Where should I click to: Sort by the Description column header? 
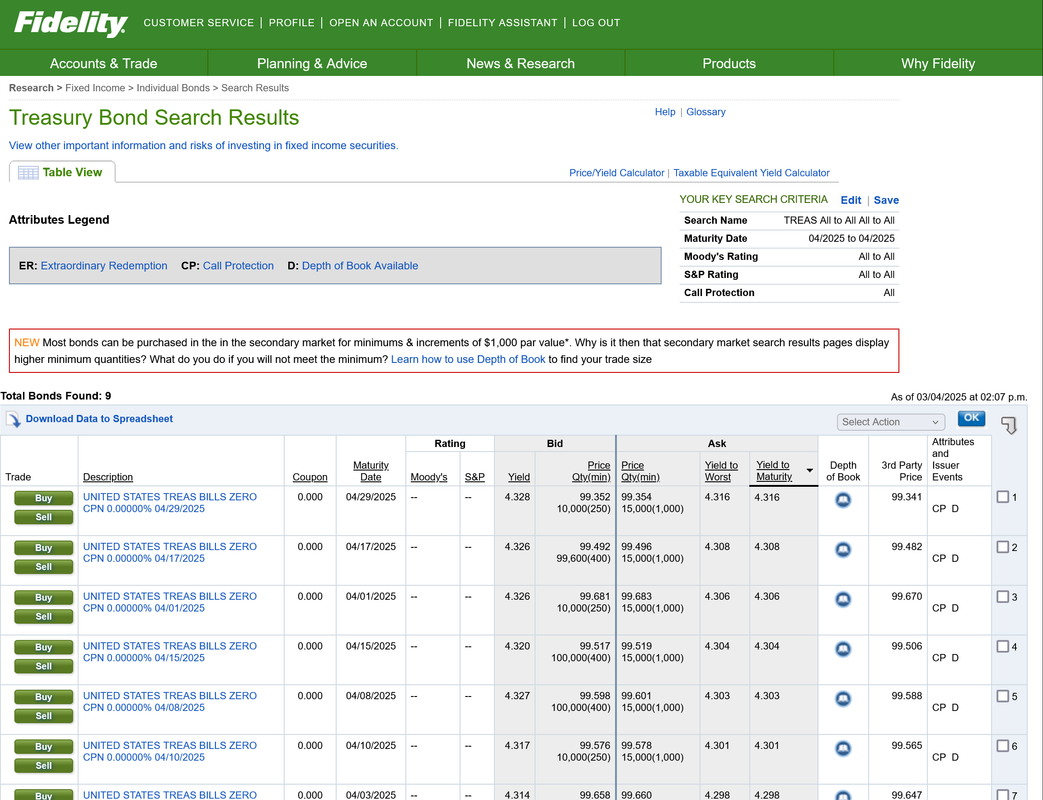[108, 477]
